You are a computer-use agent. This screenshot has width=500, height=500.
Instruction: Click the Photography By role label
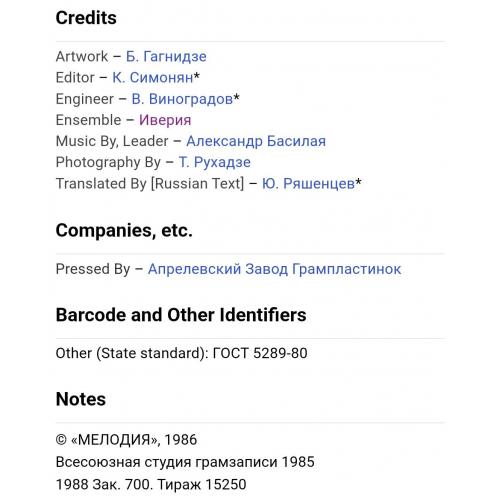point(108,162)
